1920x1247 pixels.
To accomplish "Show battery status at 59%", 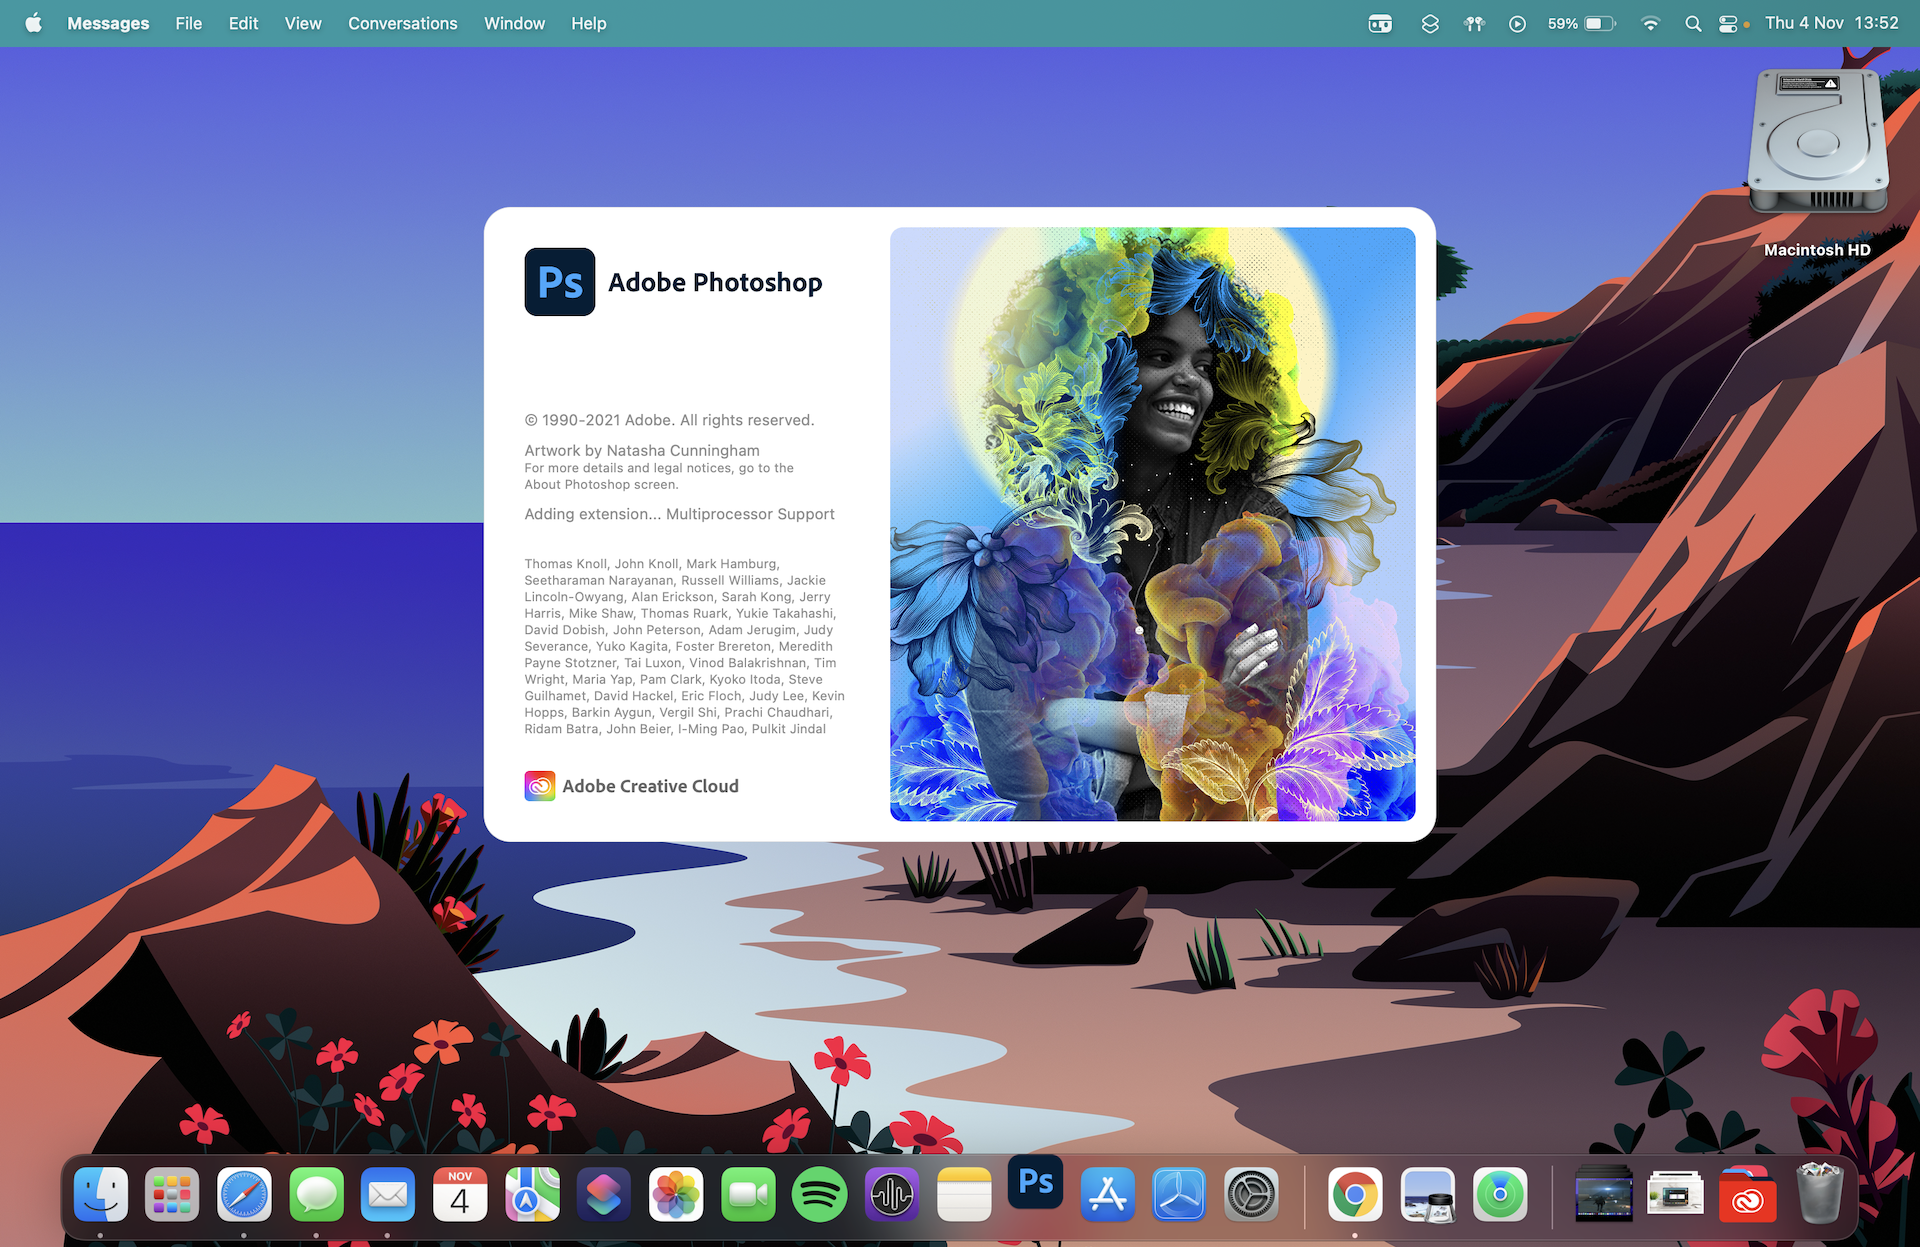I will coord(1582,23).
